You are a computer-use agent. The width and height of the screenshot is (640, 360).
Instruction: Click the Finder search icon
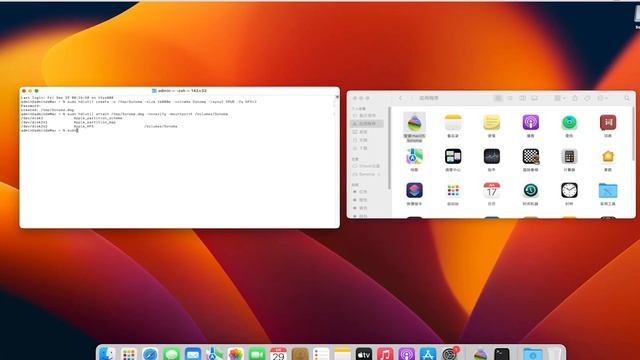tap(627, 98)
